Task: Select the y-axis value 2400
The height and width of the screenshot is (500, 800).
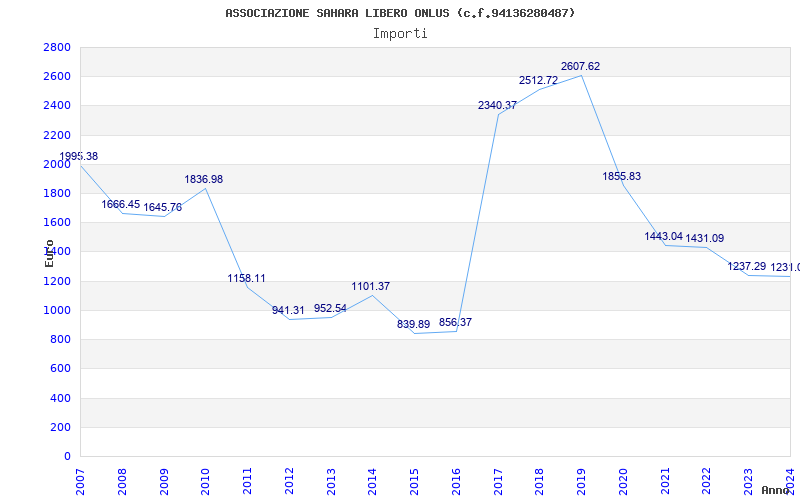Action: click(x=57, y=106)
